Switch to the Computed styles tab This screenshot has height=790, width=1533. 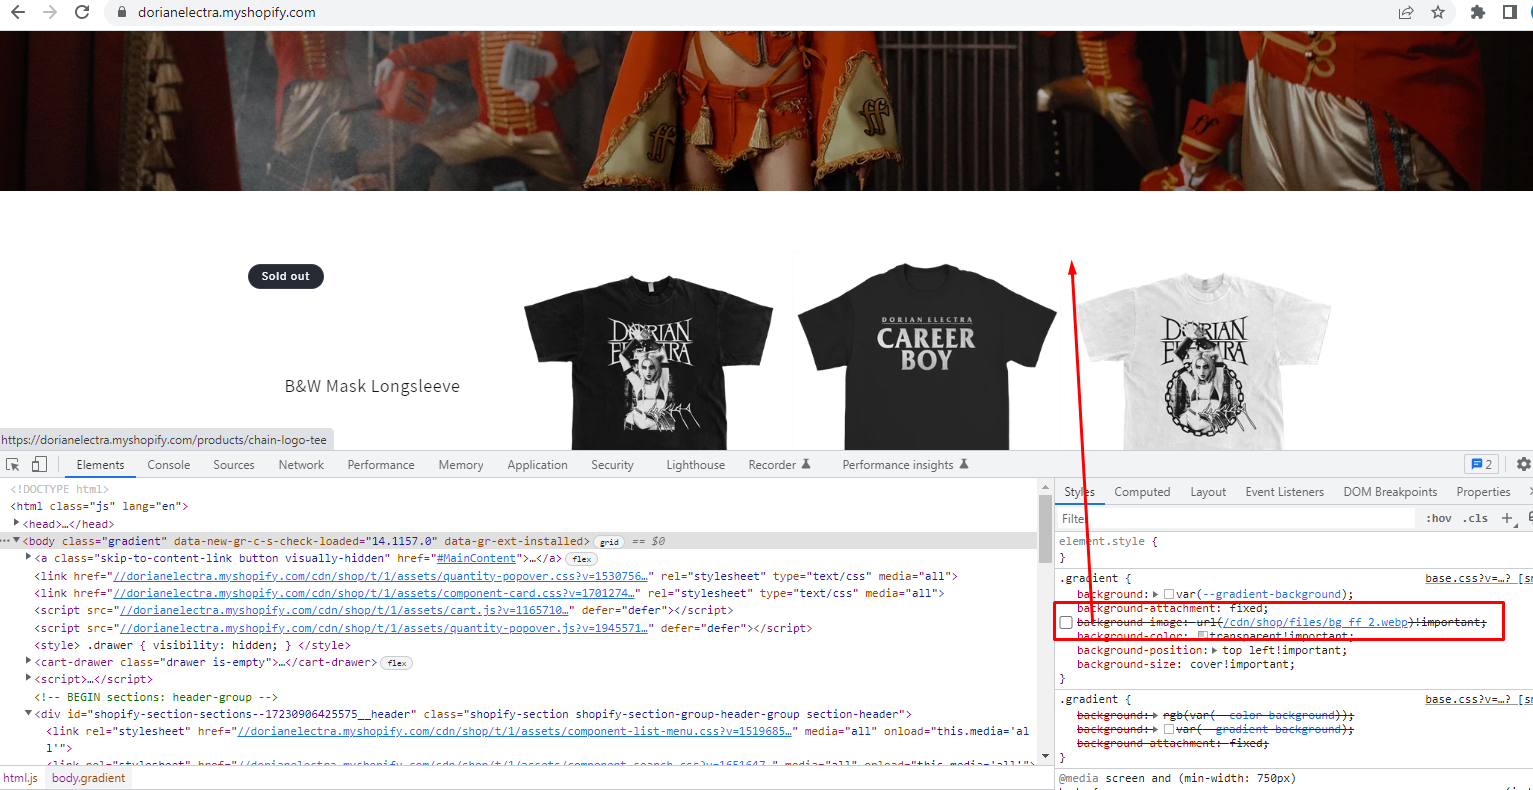[x=1142, y=492]
